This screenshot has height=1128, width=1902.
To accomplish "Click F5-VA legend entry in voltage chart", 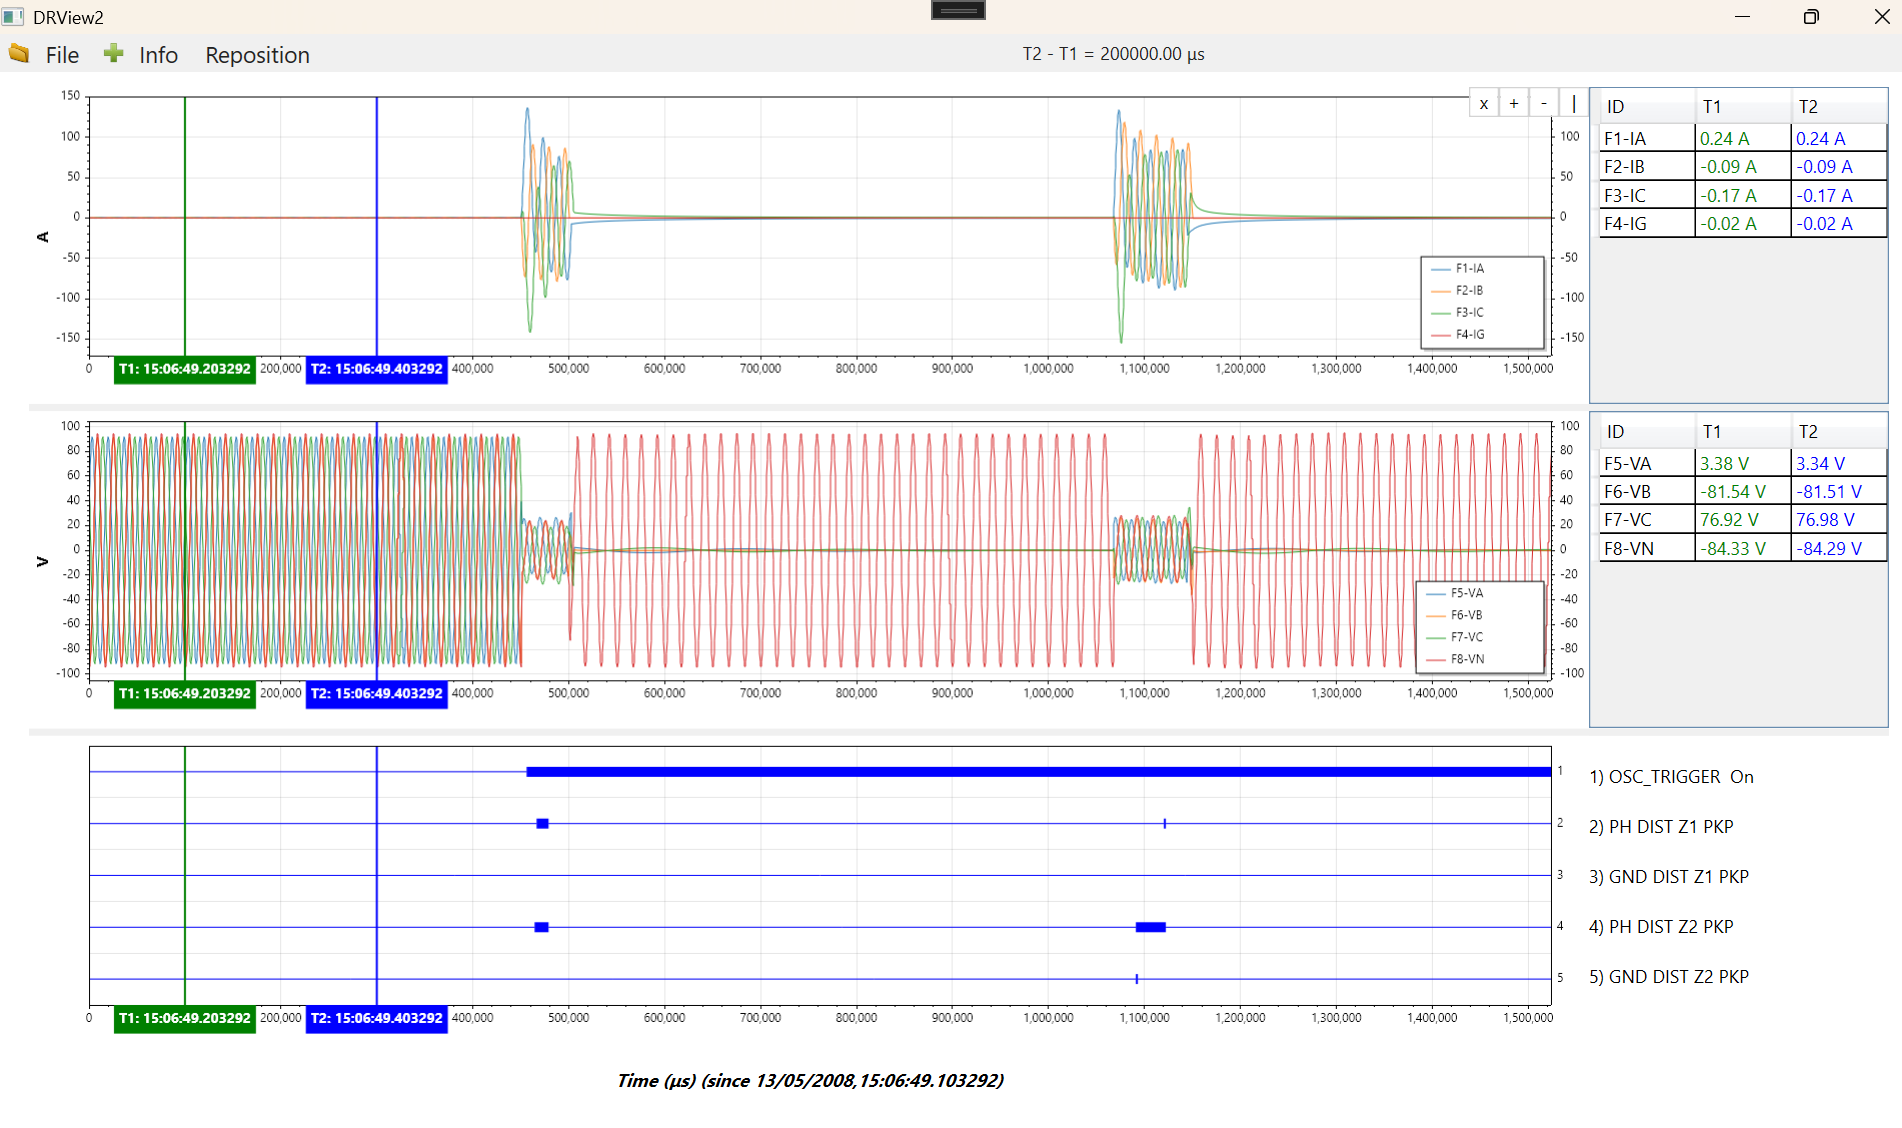I will point(1455,594).
